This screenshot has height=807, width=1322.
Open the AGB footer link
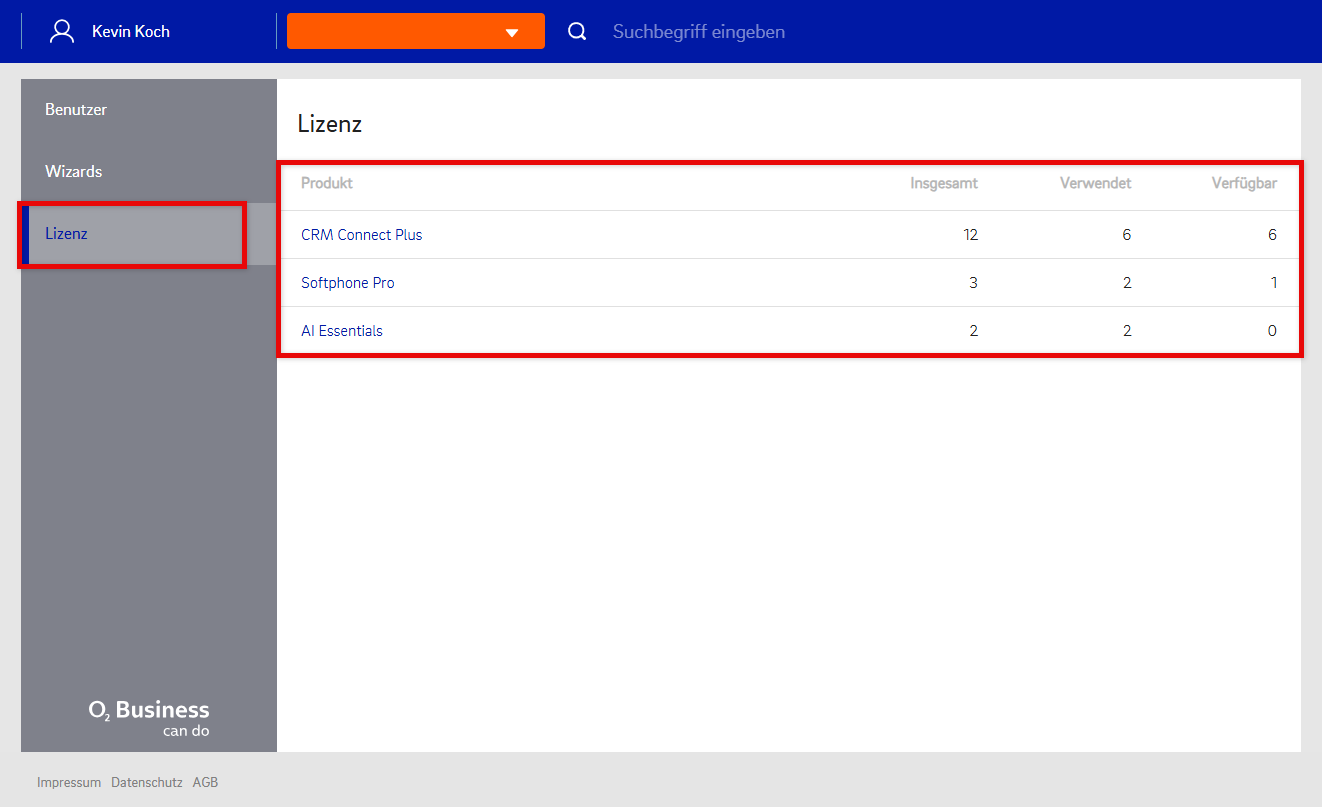tap(205, 783)
